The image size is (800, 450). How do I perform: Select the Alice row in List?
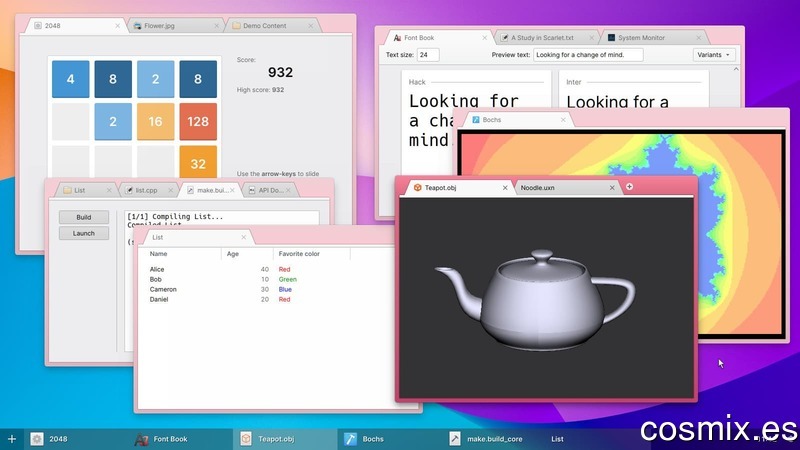tap(265, 269)
